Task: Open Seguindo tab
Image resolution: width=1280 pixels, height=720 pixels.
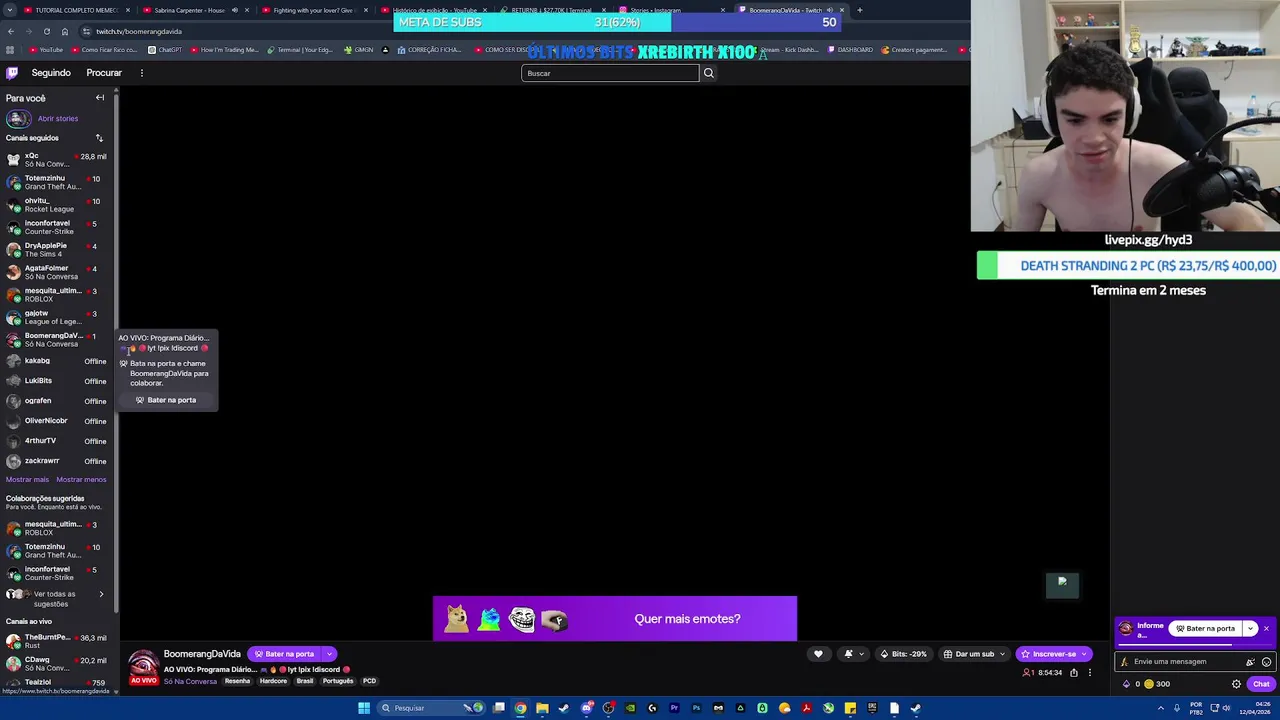Action: click(x=51, y=73)
